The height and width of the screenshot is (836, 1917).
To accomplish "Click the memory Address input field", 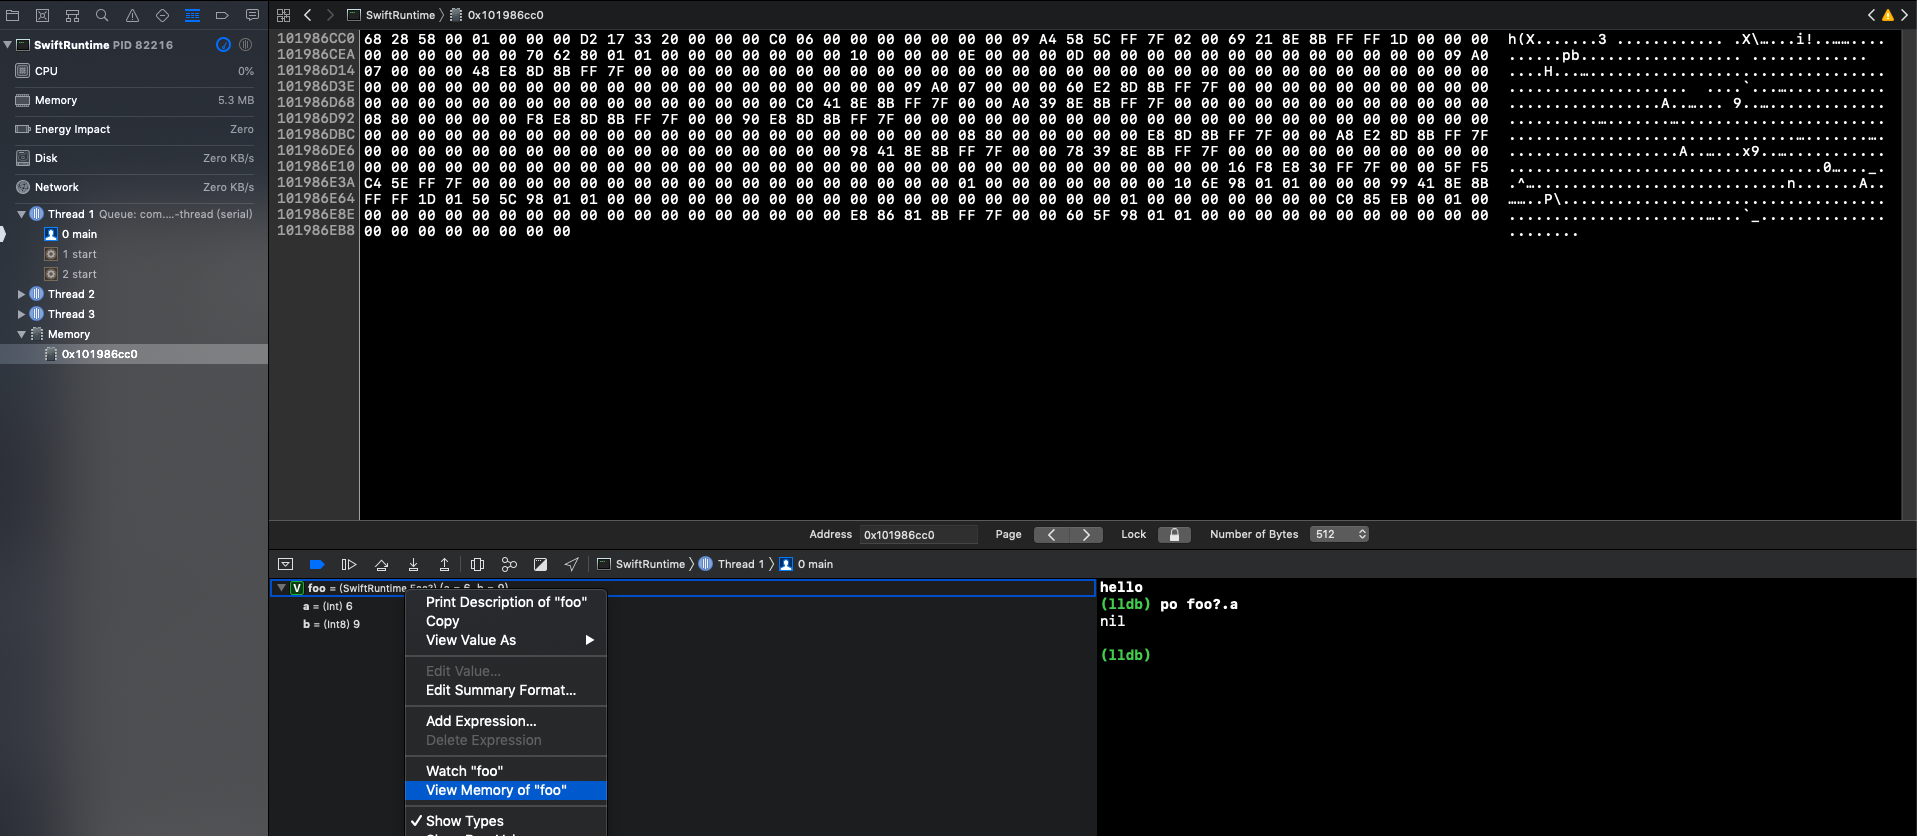I will coord(918,534).
